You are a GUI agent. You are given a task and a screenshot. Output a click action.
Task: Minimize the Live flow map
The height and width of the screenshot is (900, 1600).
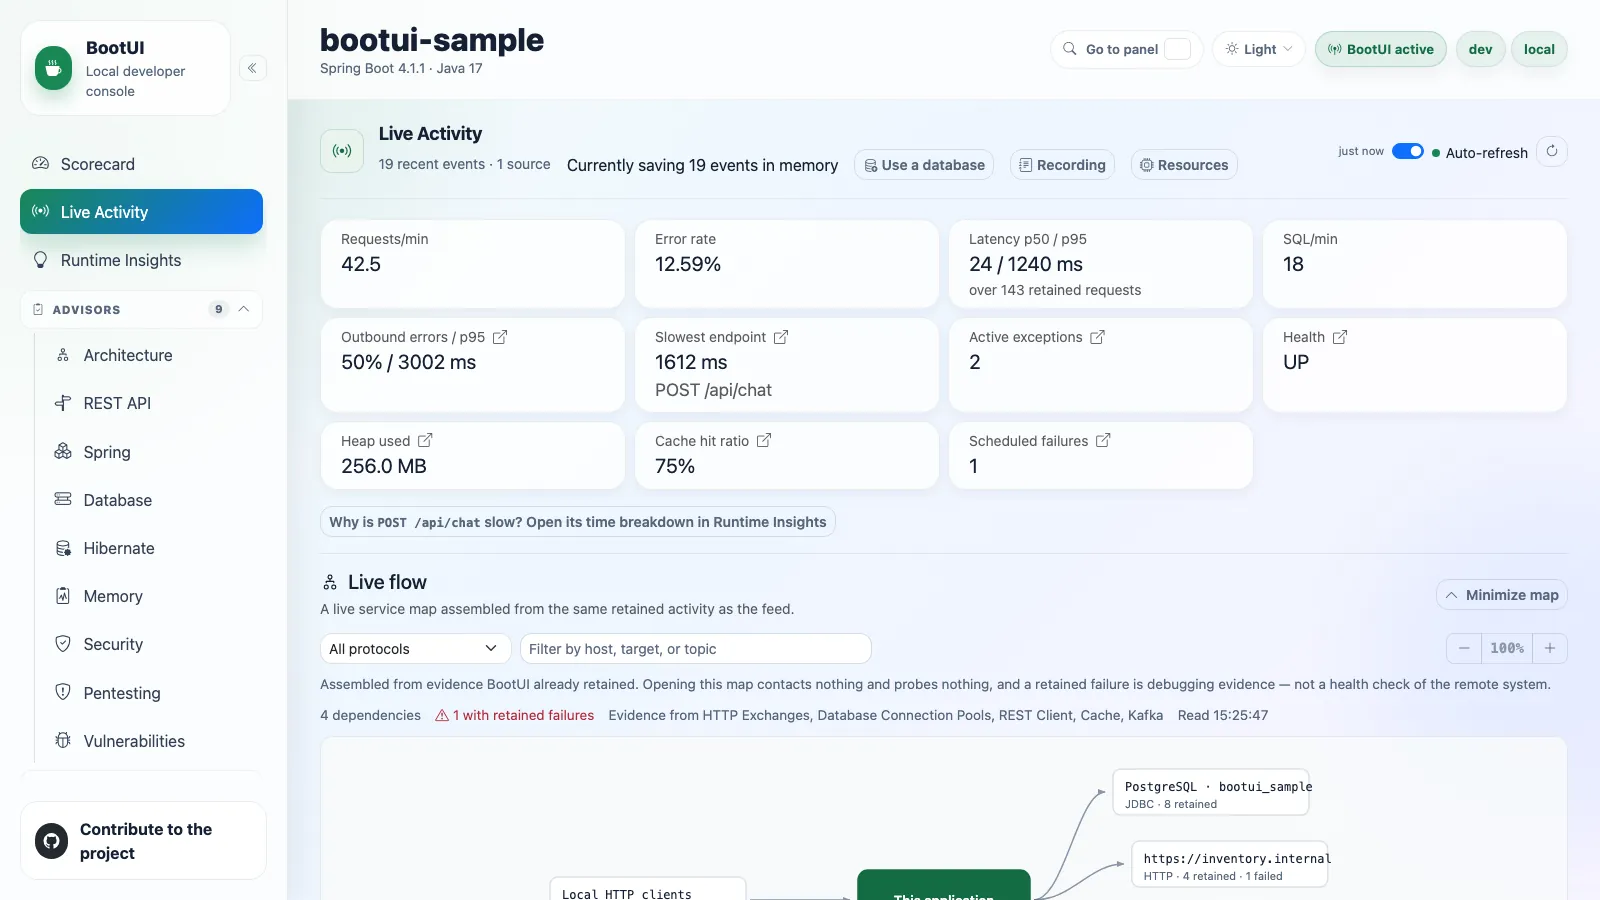(1502, 595)
